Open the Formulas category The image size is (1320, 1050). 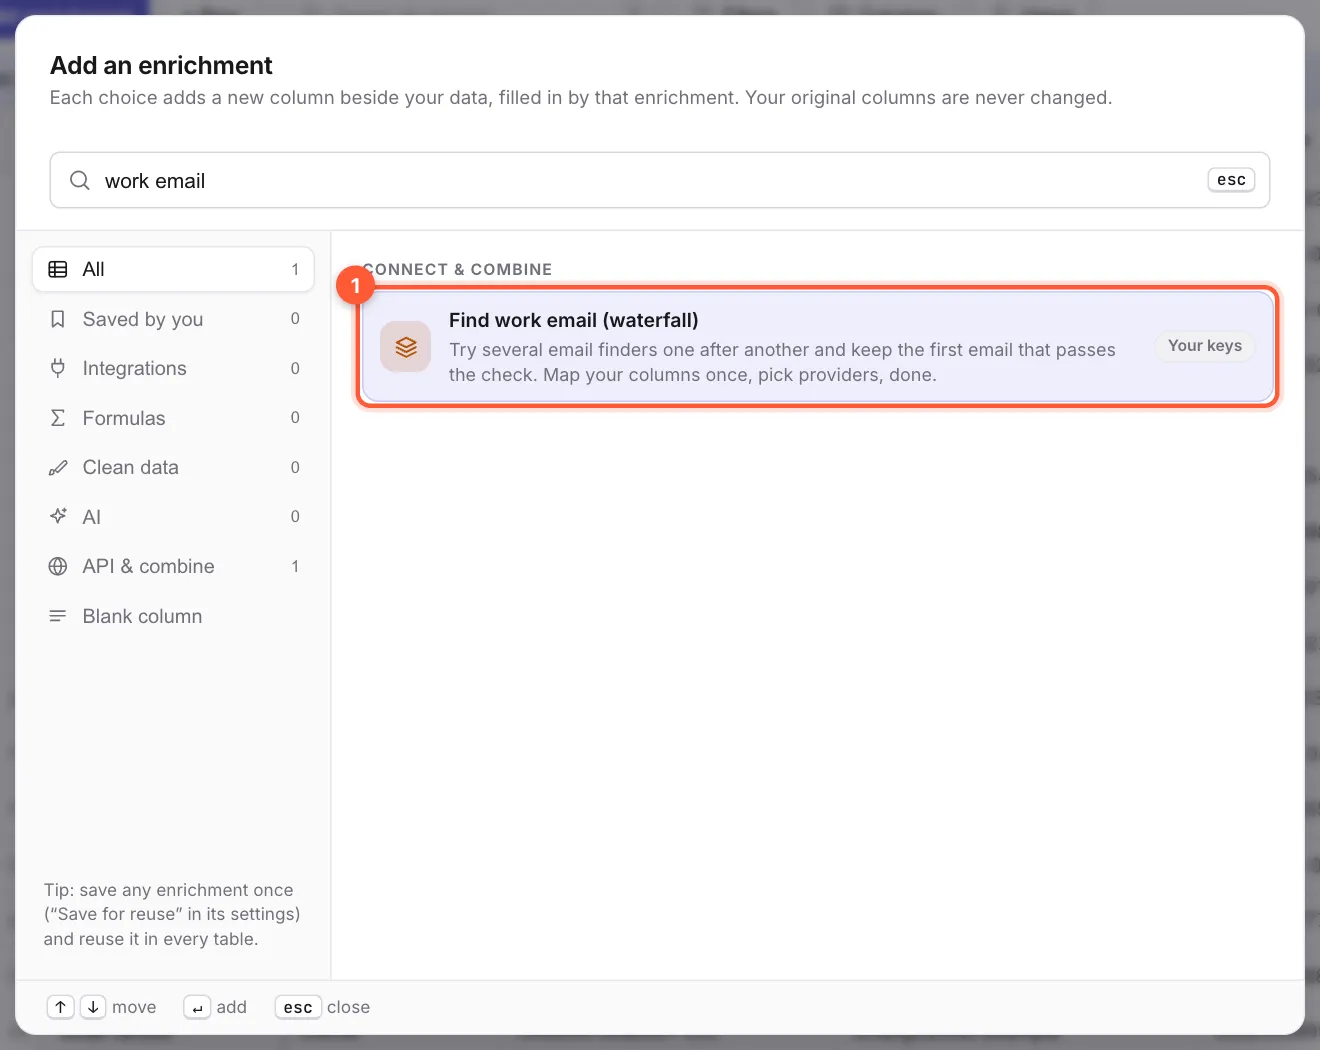click(x=173, y=418)
